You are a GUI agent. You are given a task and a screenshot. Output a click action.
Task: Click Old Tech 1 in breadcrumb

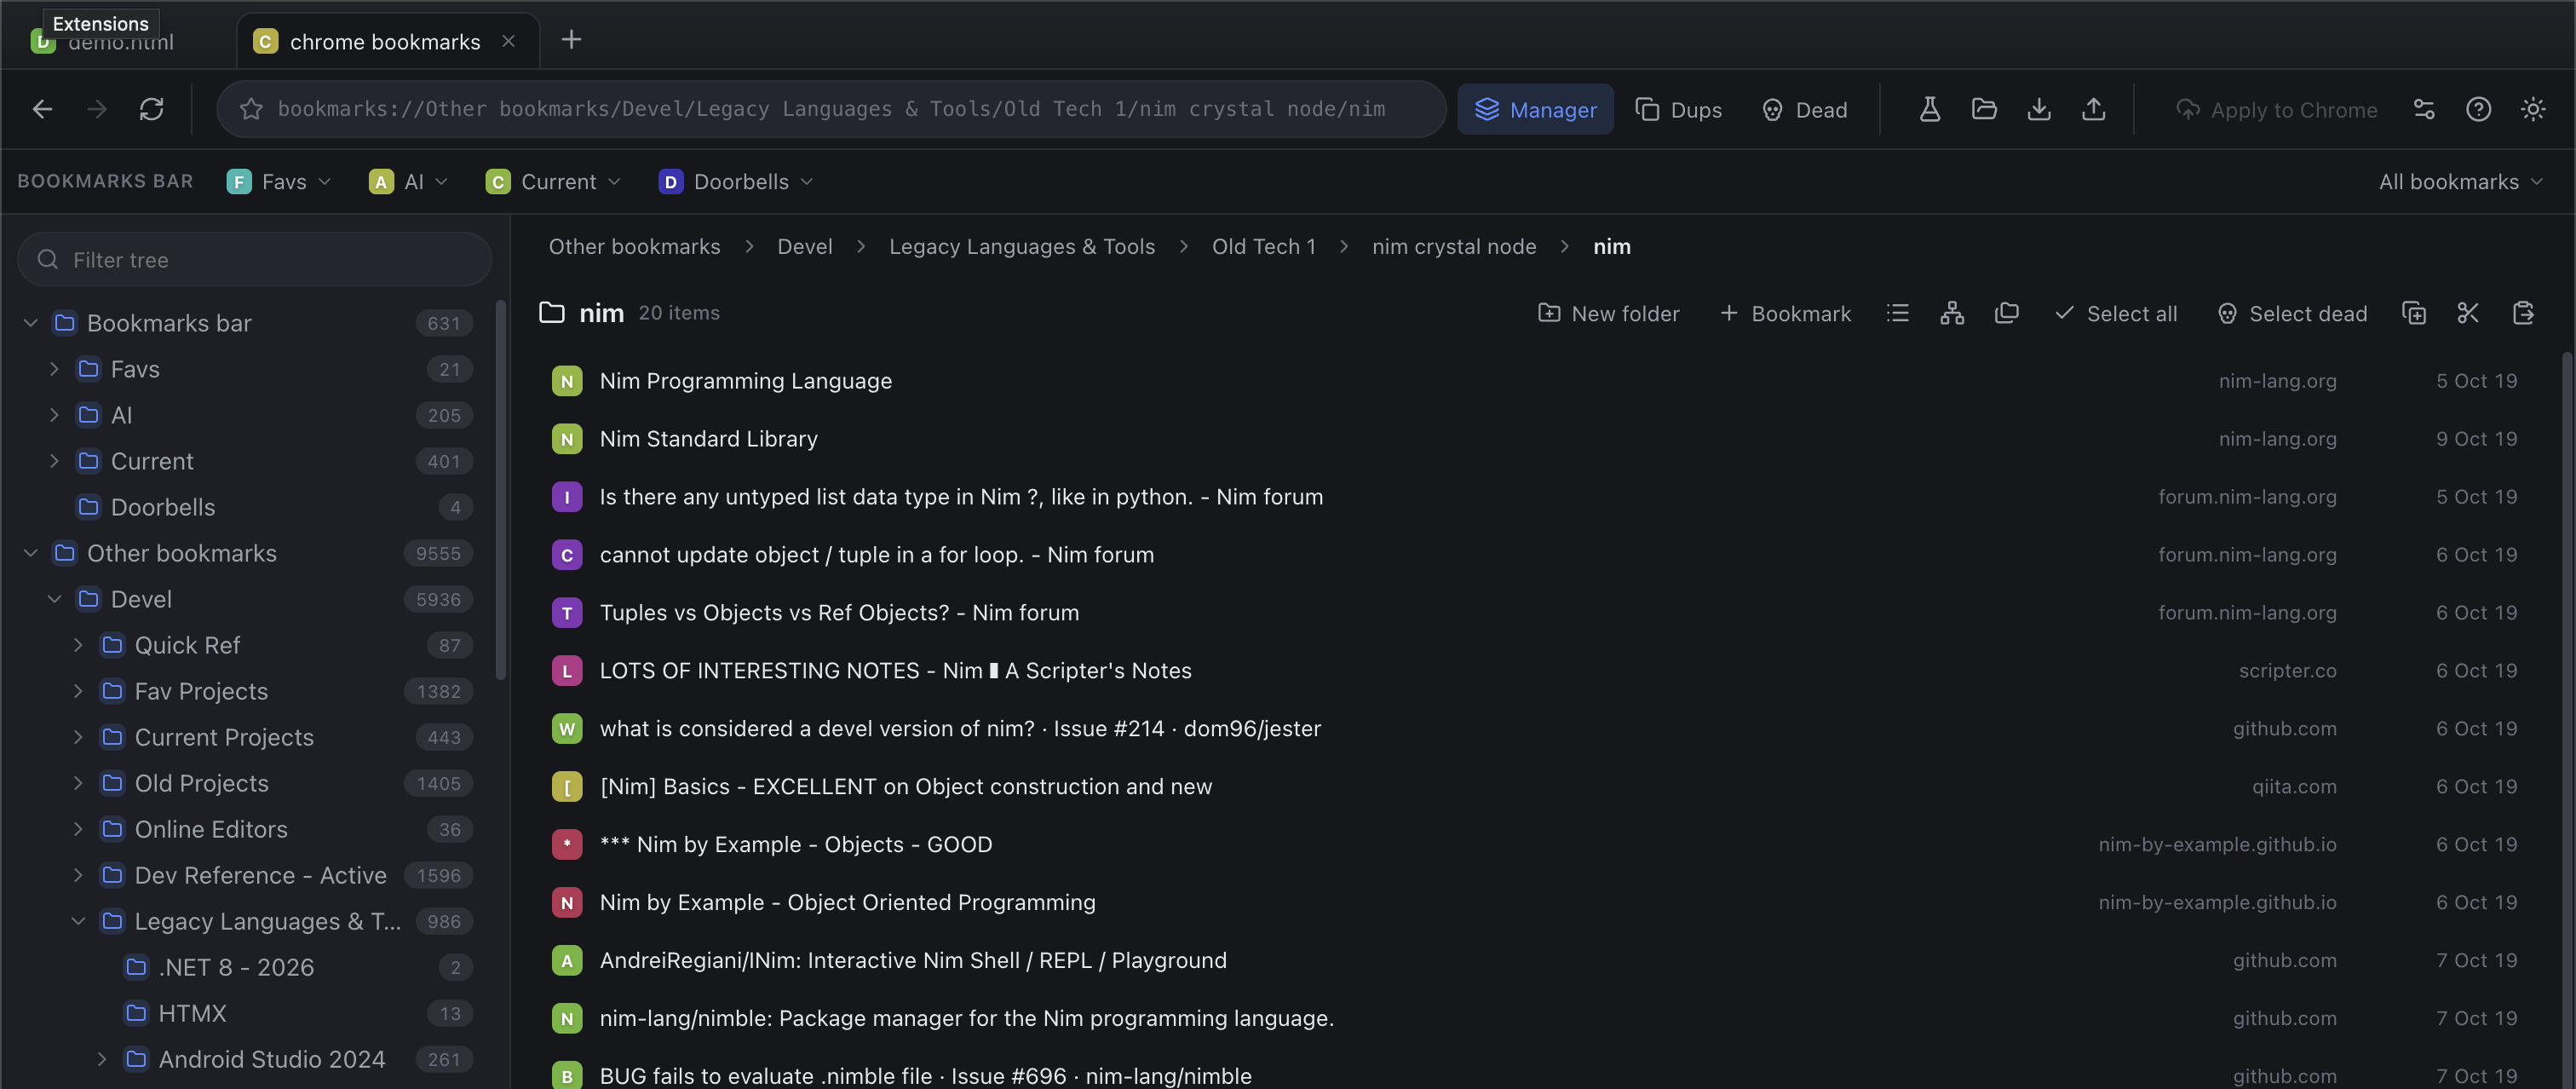pyautogui.click(x=1264, y=246)
